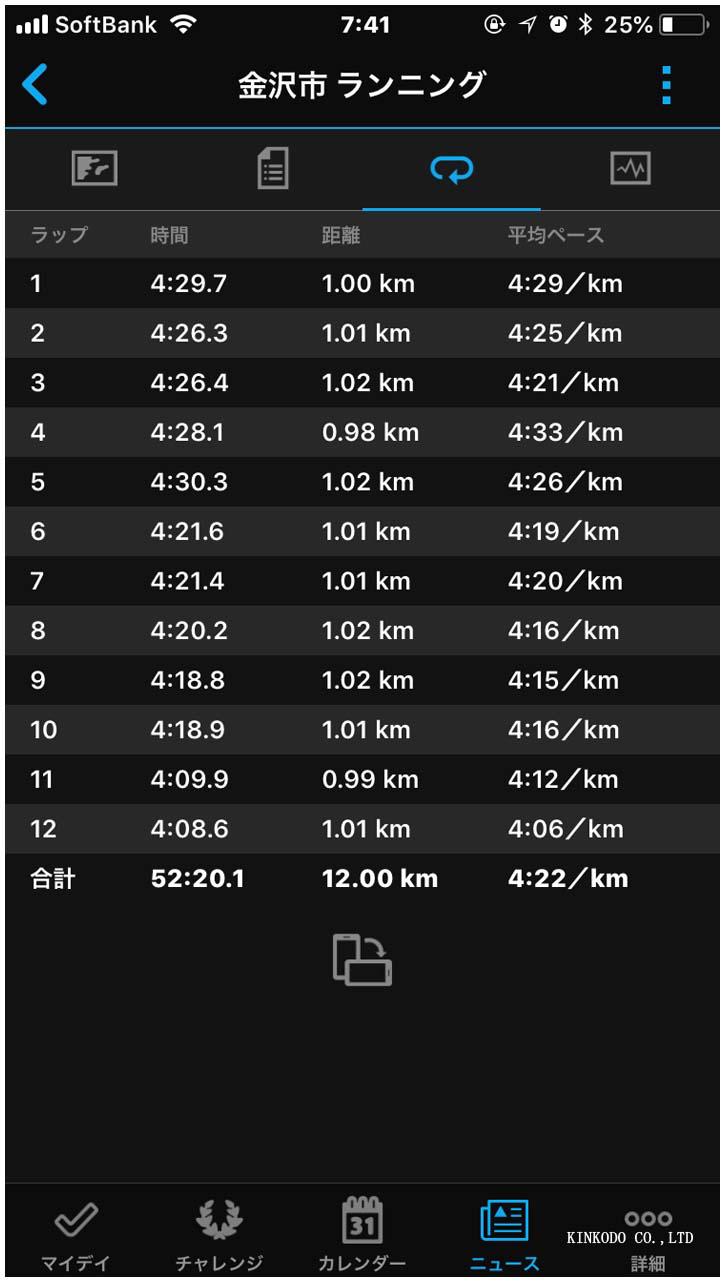The height and width of the screenshot is (1282, 725).
Task: Tap the blue back arrow
Action: 35,85
